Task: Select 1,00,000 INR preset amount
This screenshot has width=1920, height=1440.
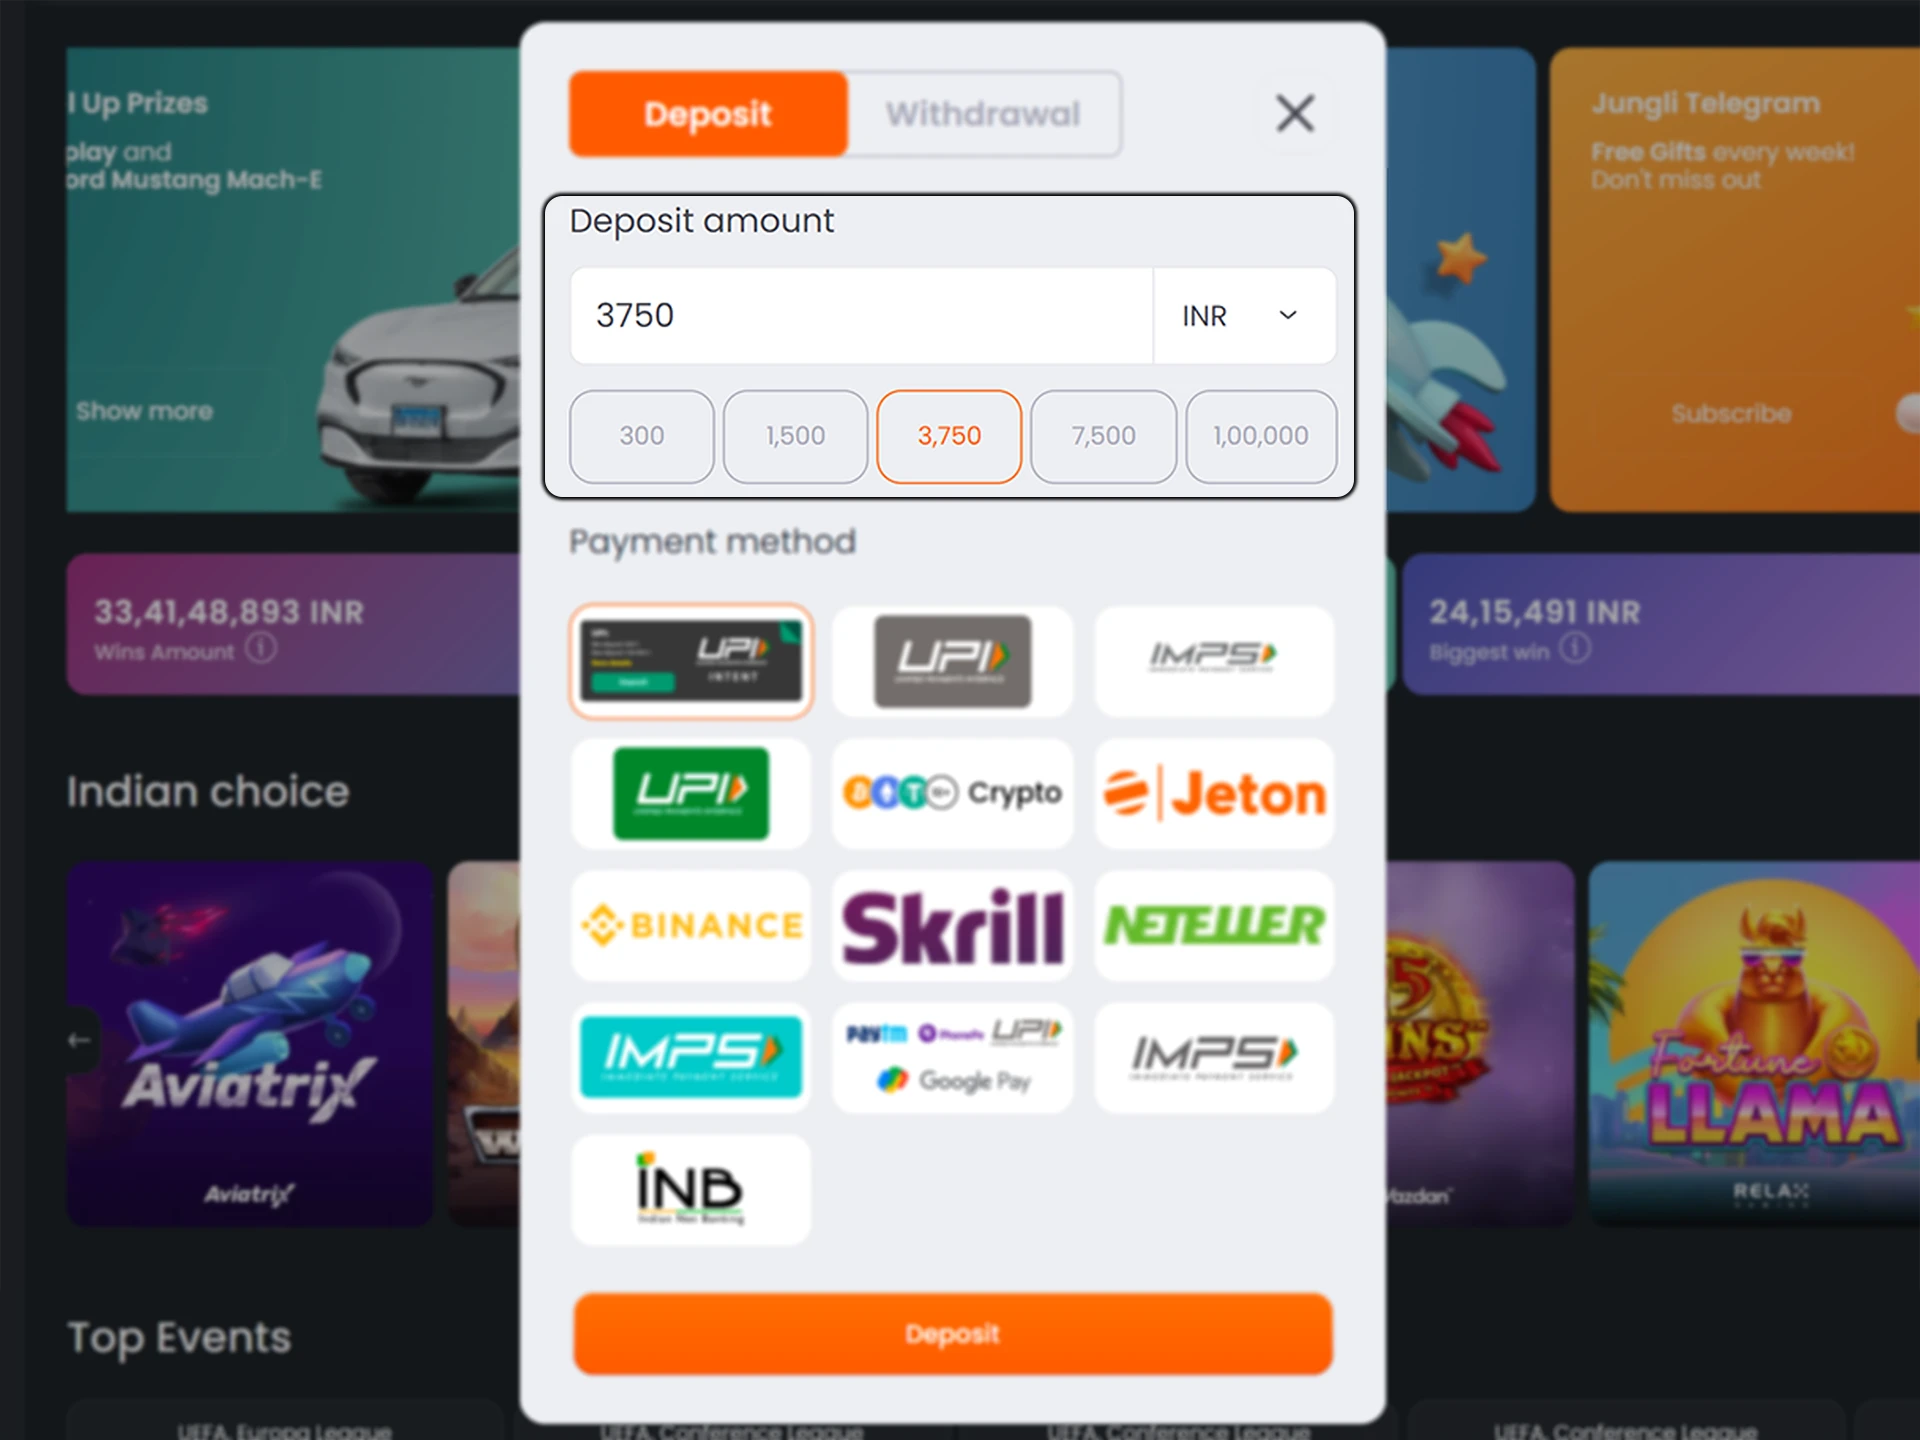Action: coord(1256,436)
